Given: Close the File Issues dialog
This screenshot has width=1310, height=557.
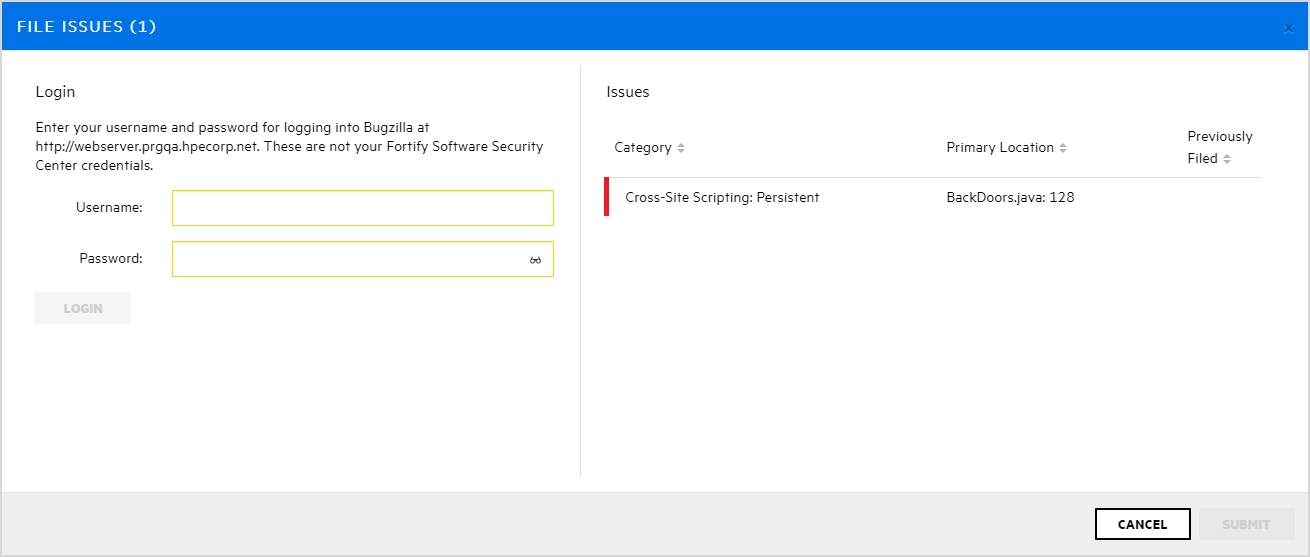Looking at the screenshot, I should coord(1289,28).
